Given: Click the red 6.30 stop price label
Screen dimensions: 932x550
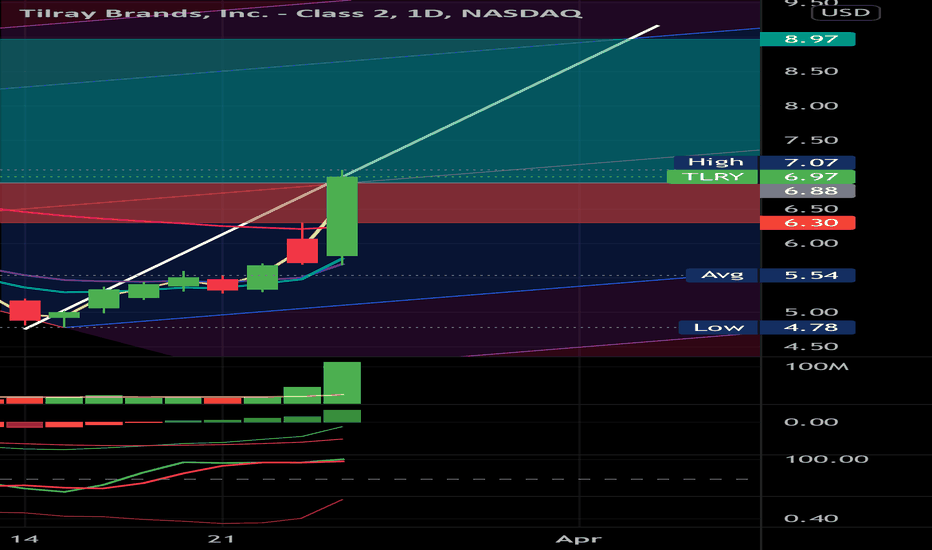Looking at the screenshot, I should 808,223.
